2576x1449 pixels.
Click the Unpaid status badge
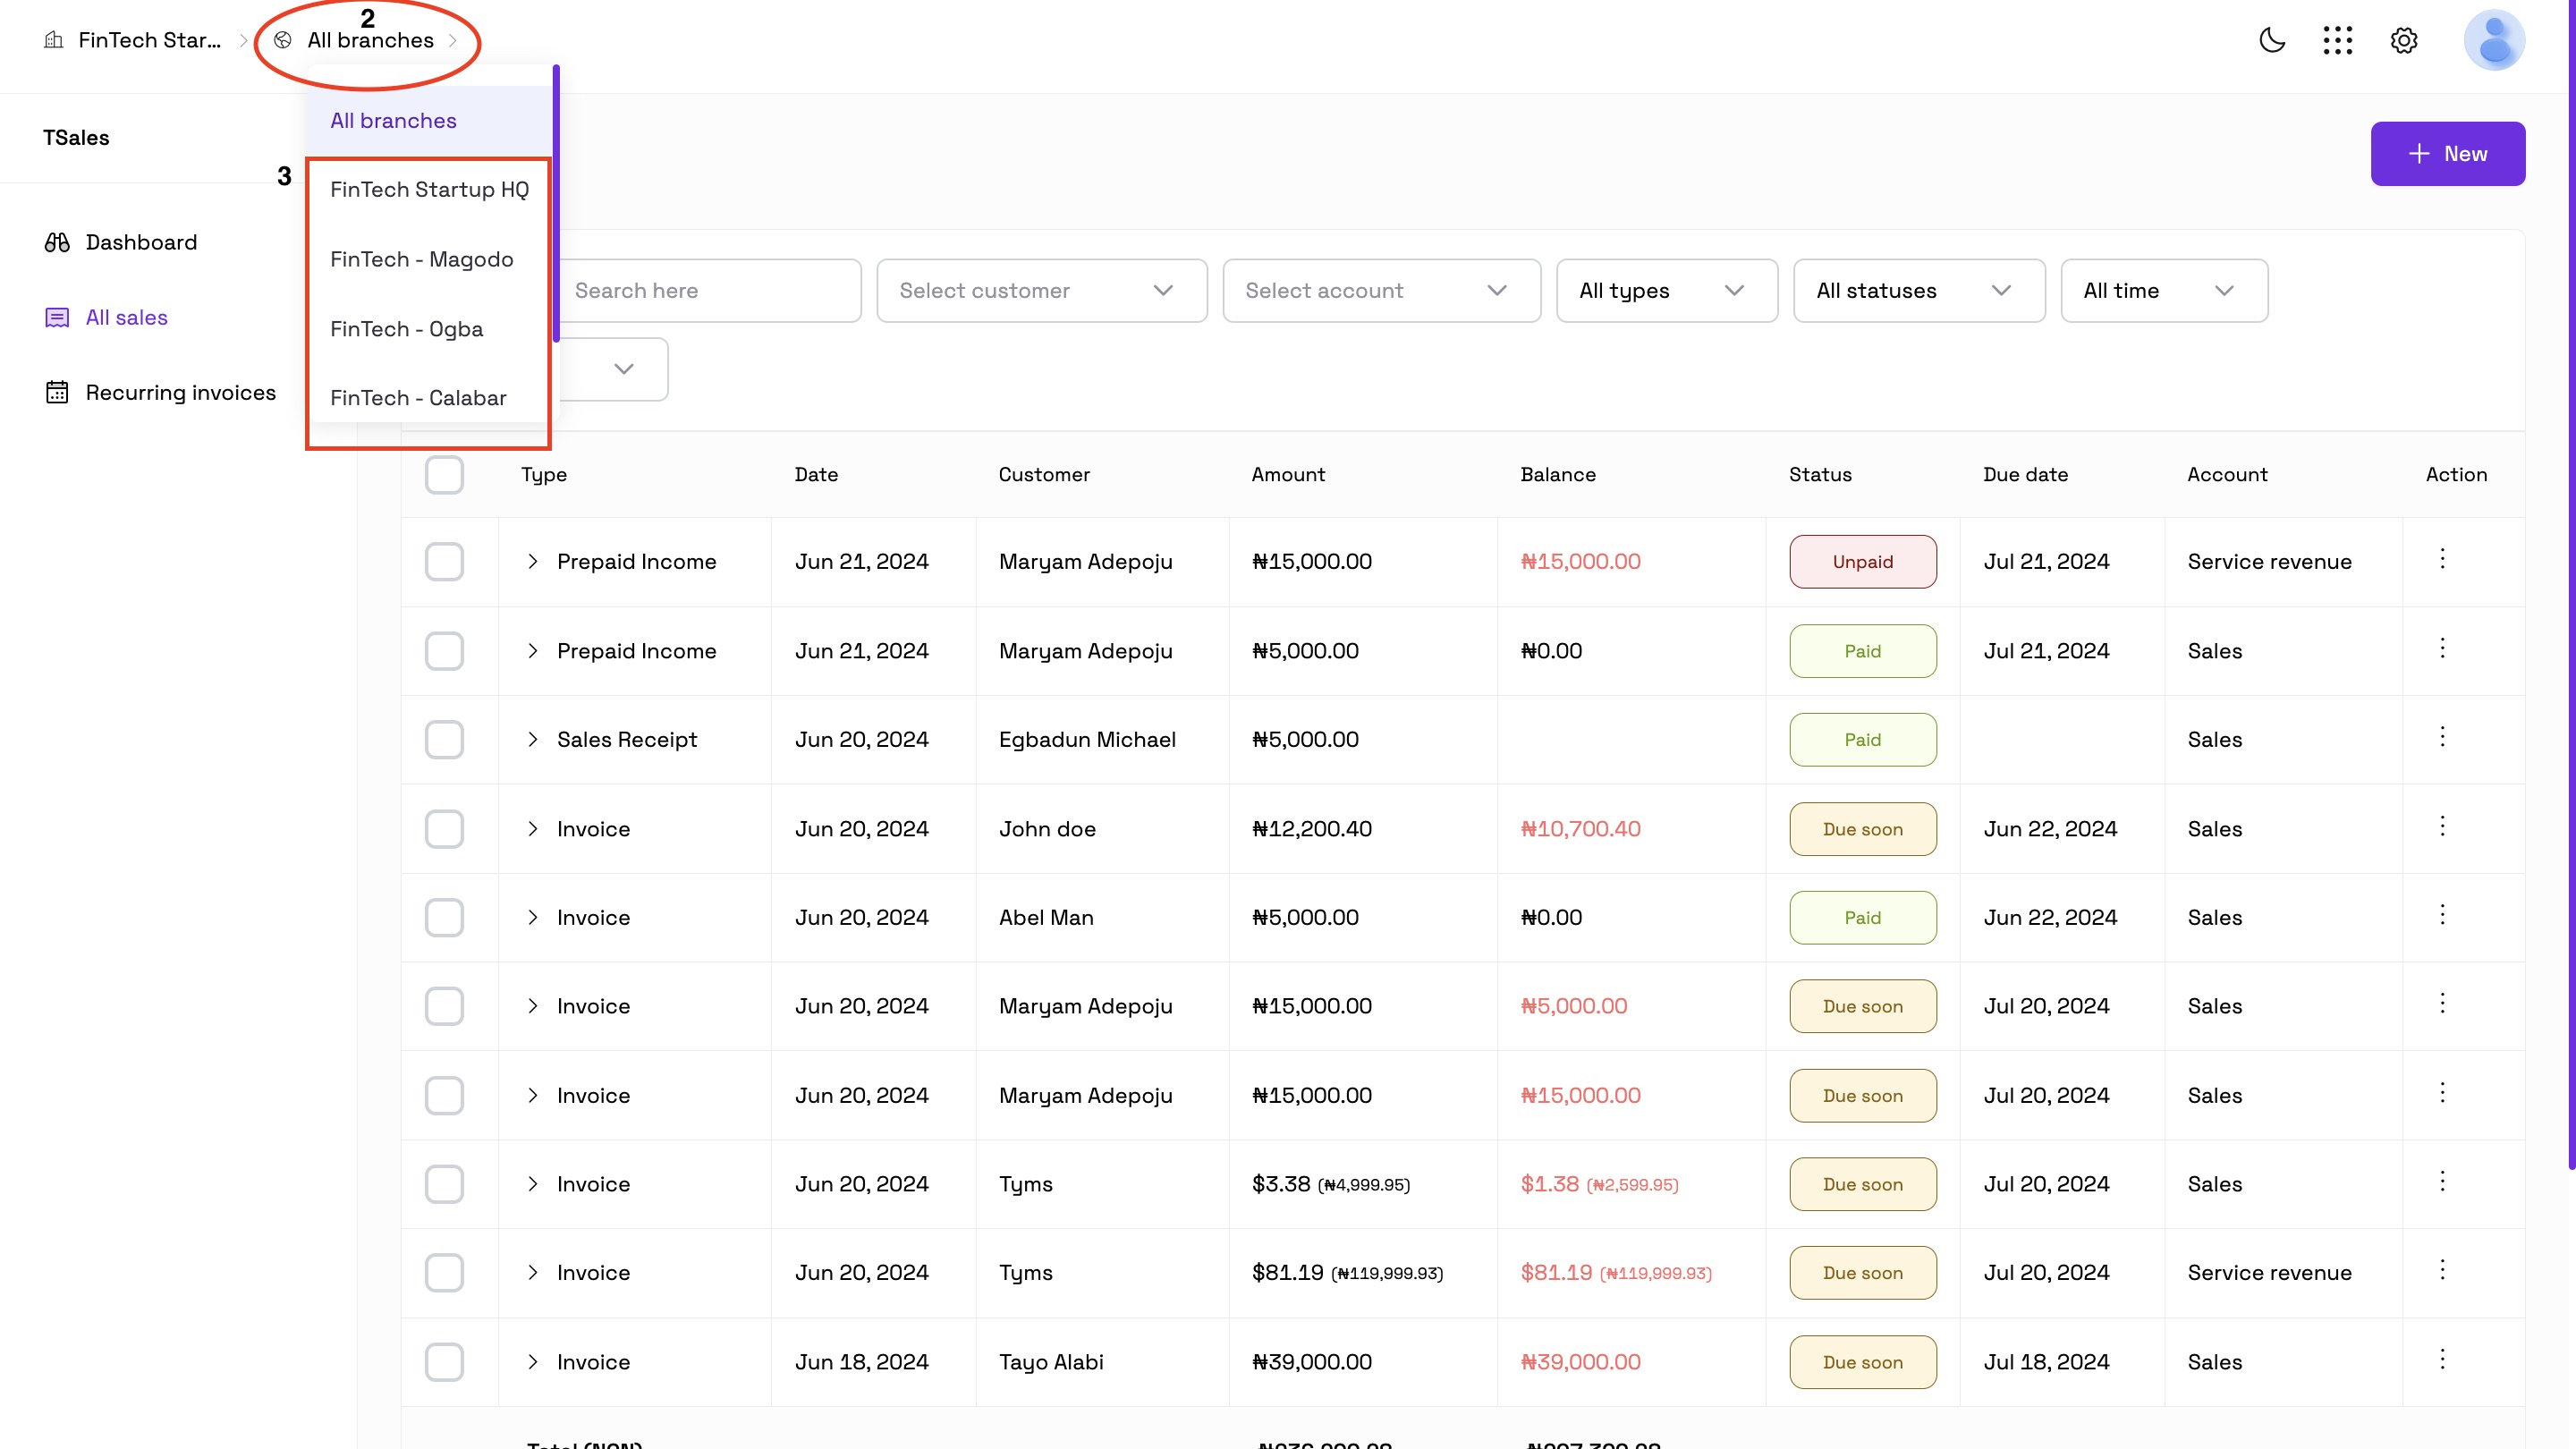[1863, 562]
